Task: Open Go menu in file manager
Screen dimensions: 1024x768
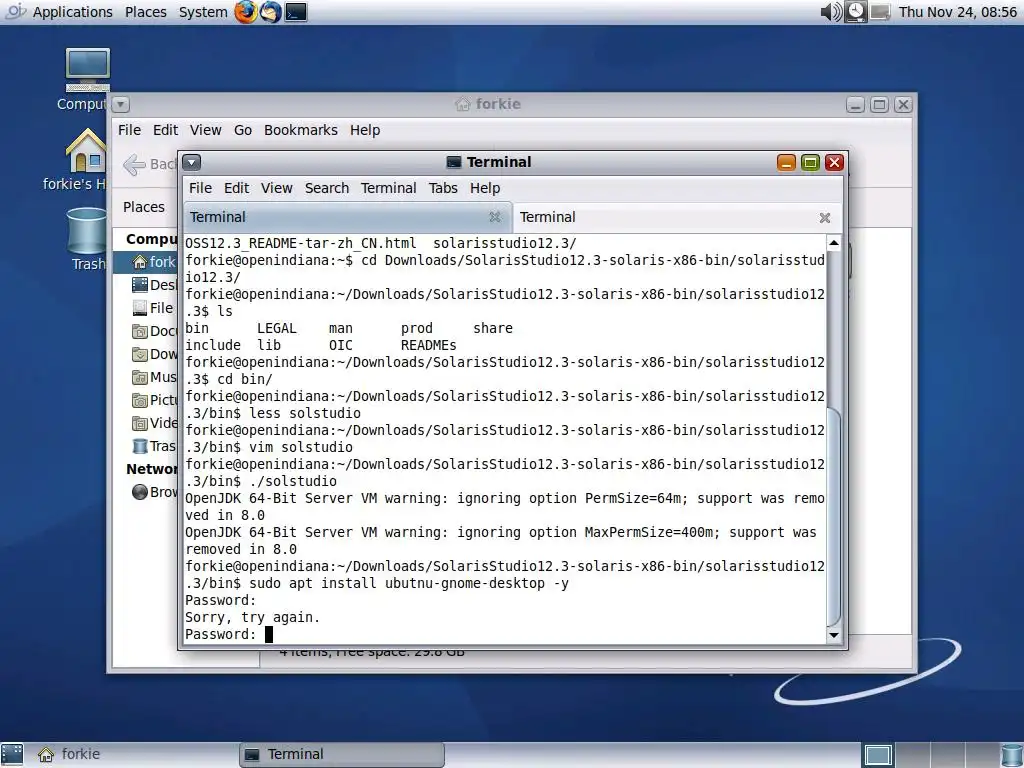Action: tap(243, 130)
